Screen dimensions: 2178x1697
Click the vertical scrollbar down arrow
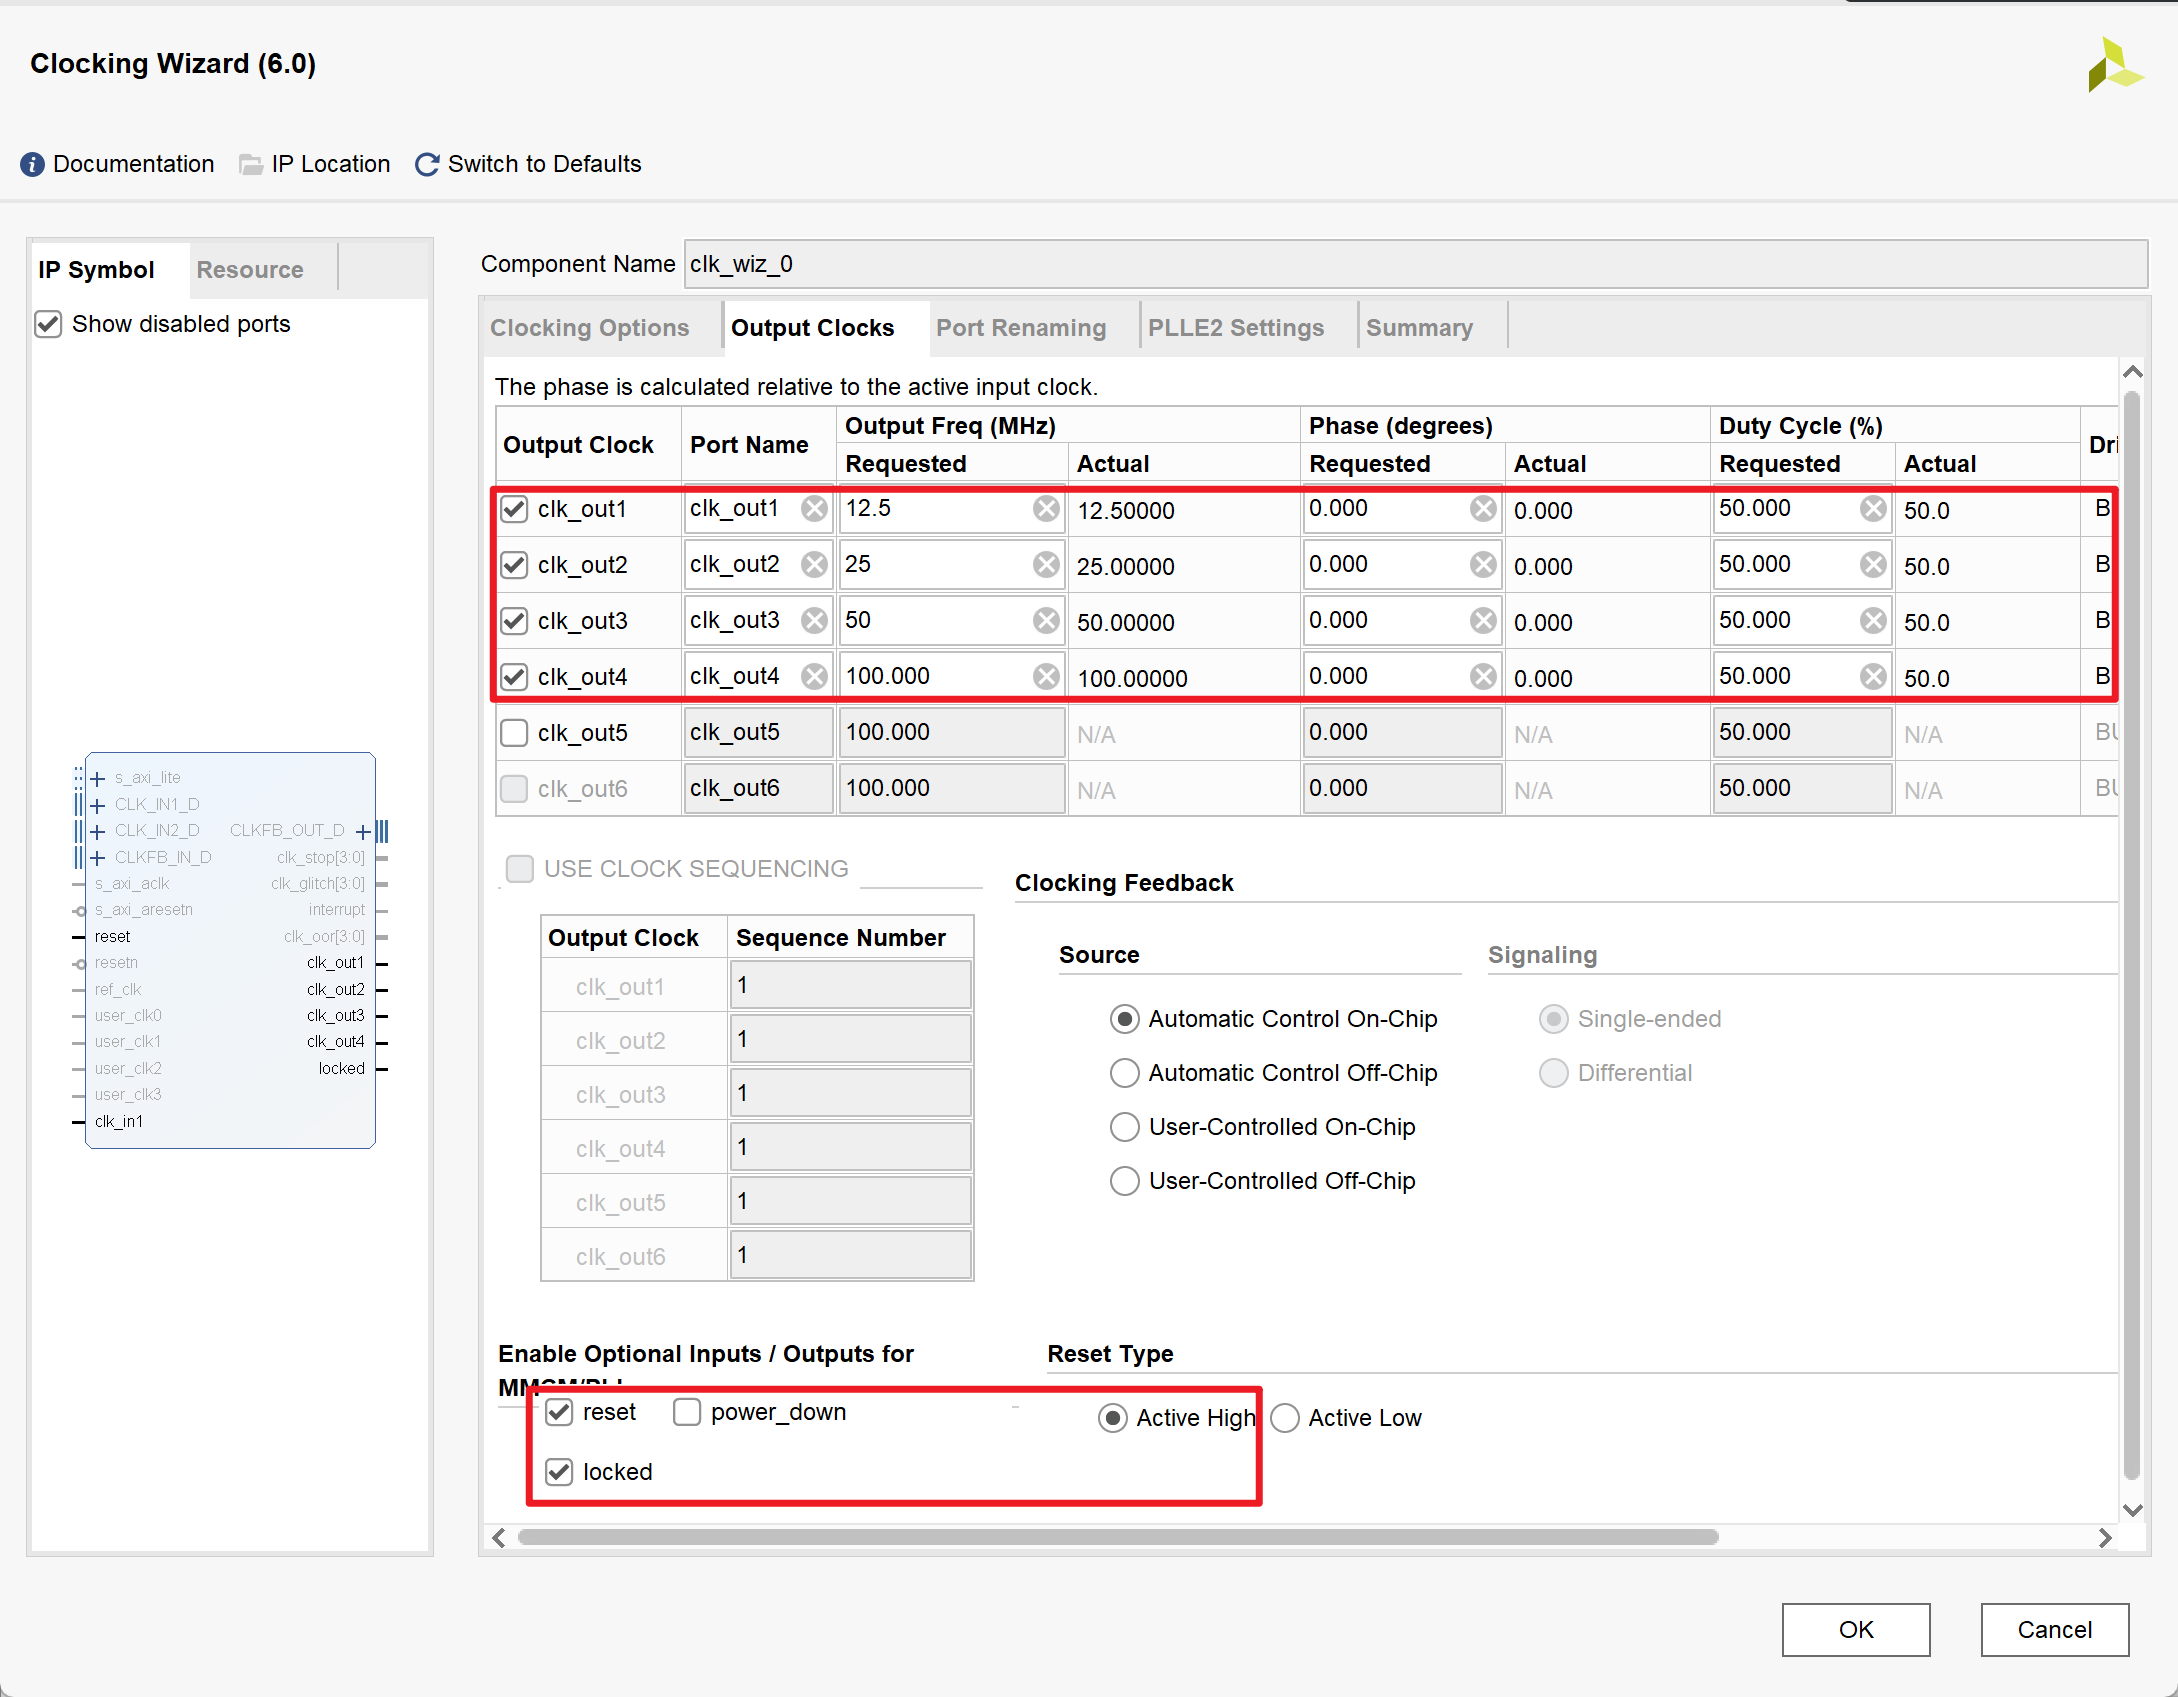tap(2132, 1510)
